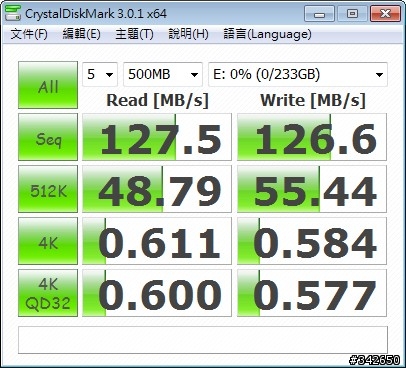This screenshot has width=406, height=368.
Task: Click the Write [MB/s] column header
Action: tap(313, 100)
